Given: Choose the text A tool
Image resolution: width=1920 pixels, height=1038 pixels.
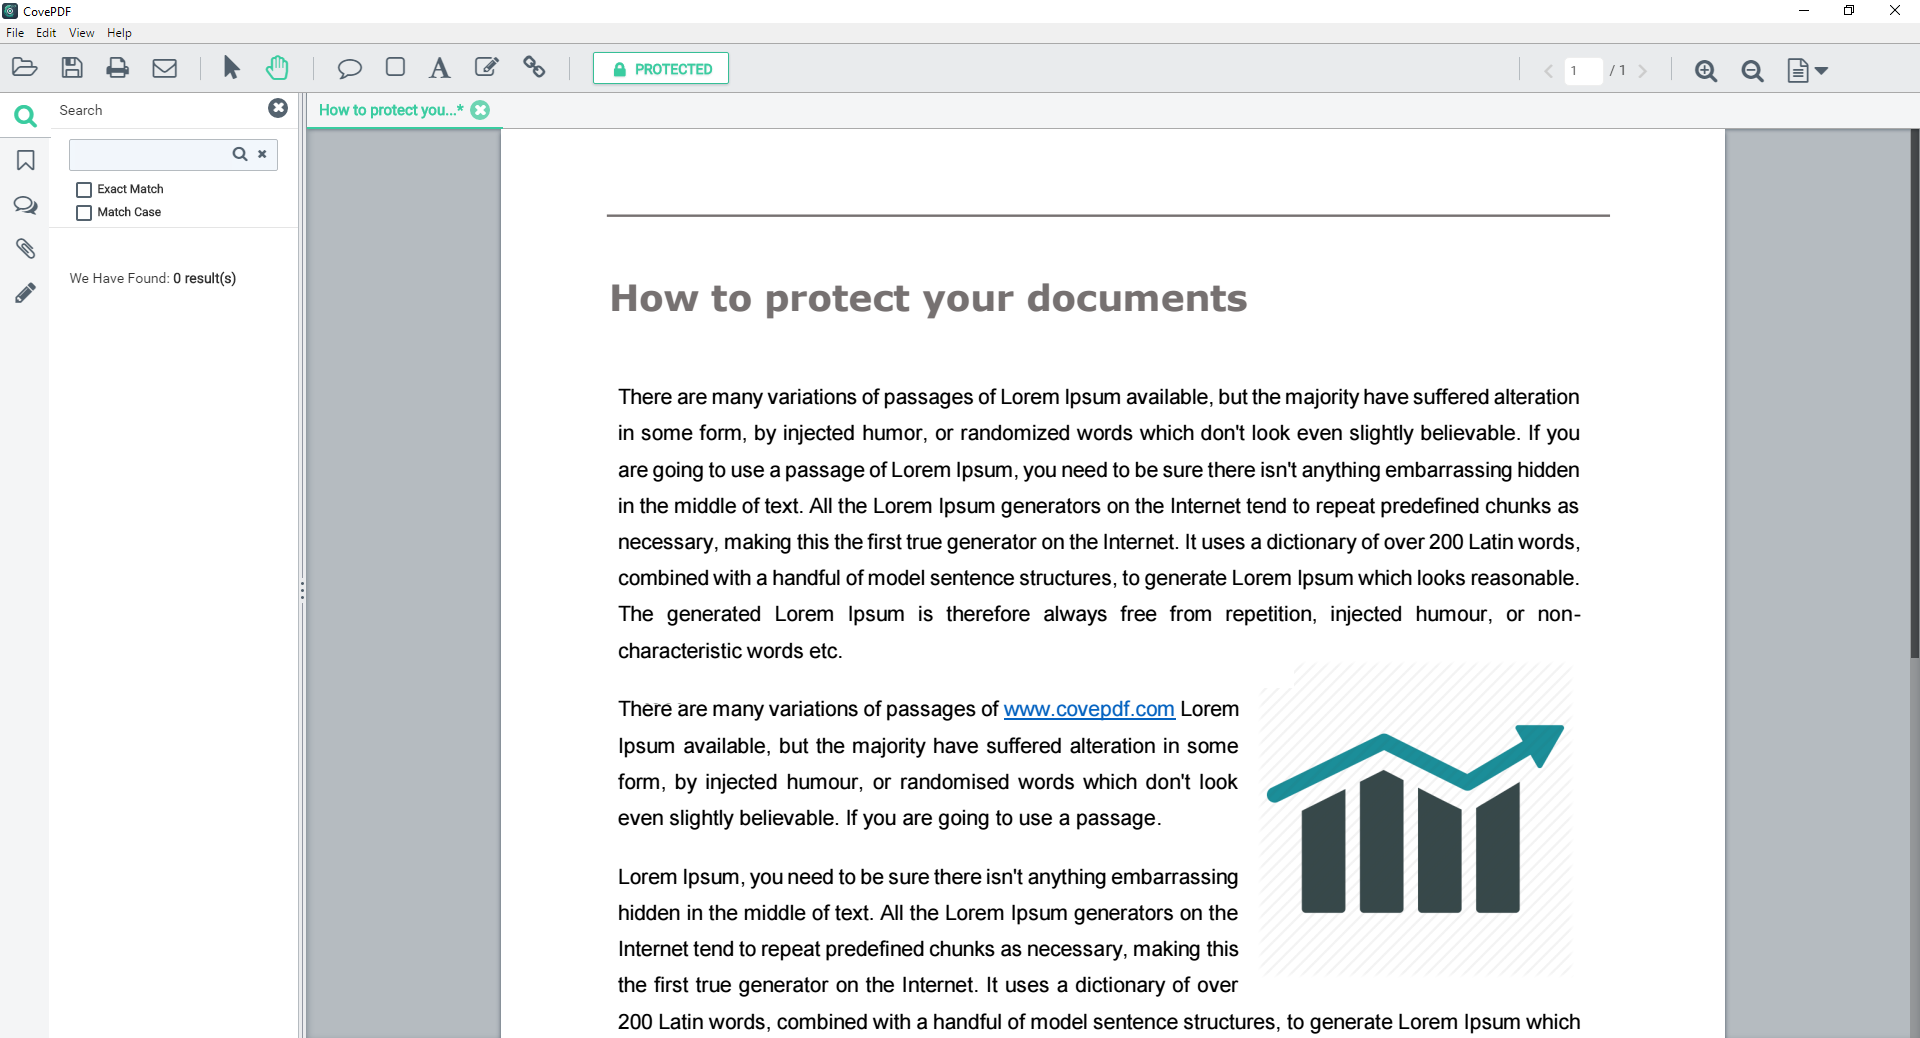Looking at the screenshot, I should point(439,68).
